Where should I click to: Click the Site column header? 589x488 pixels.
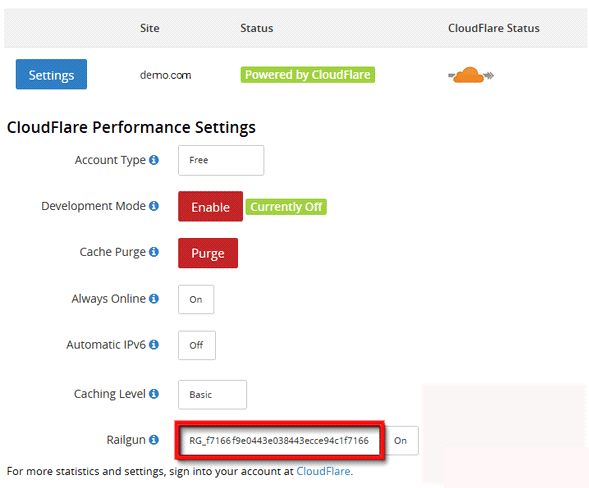(150, 28)
